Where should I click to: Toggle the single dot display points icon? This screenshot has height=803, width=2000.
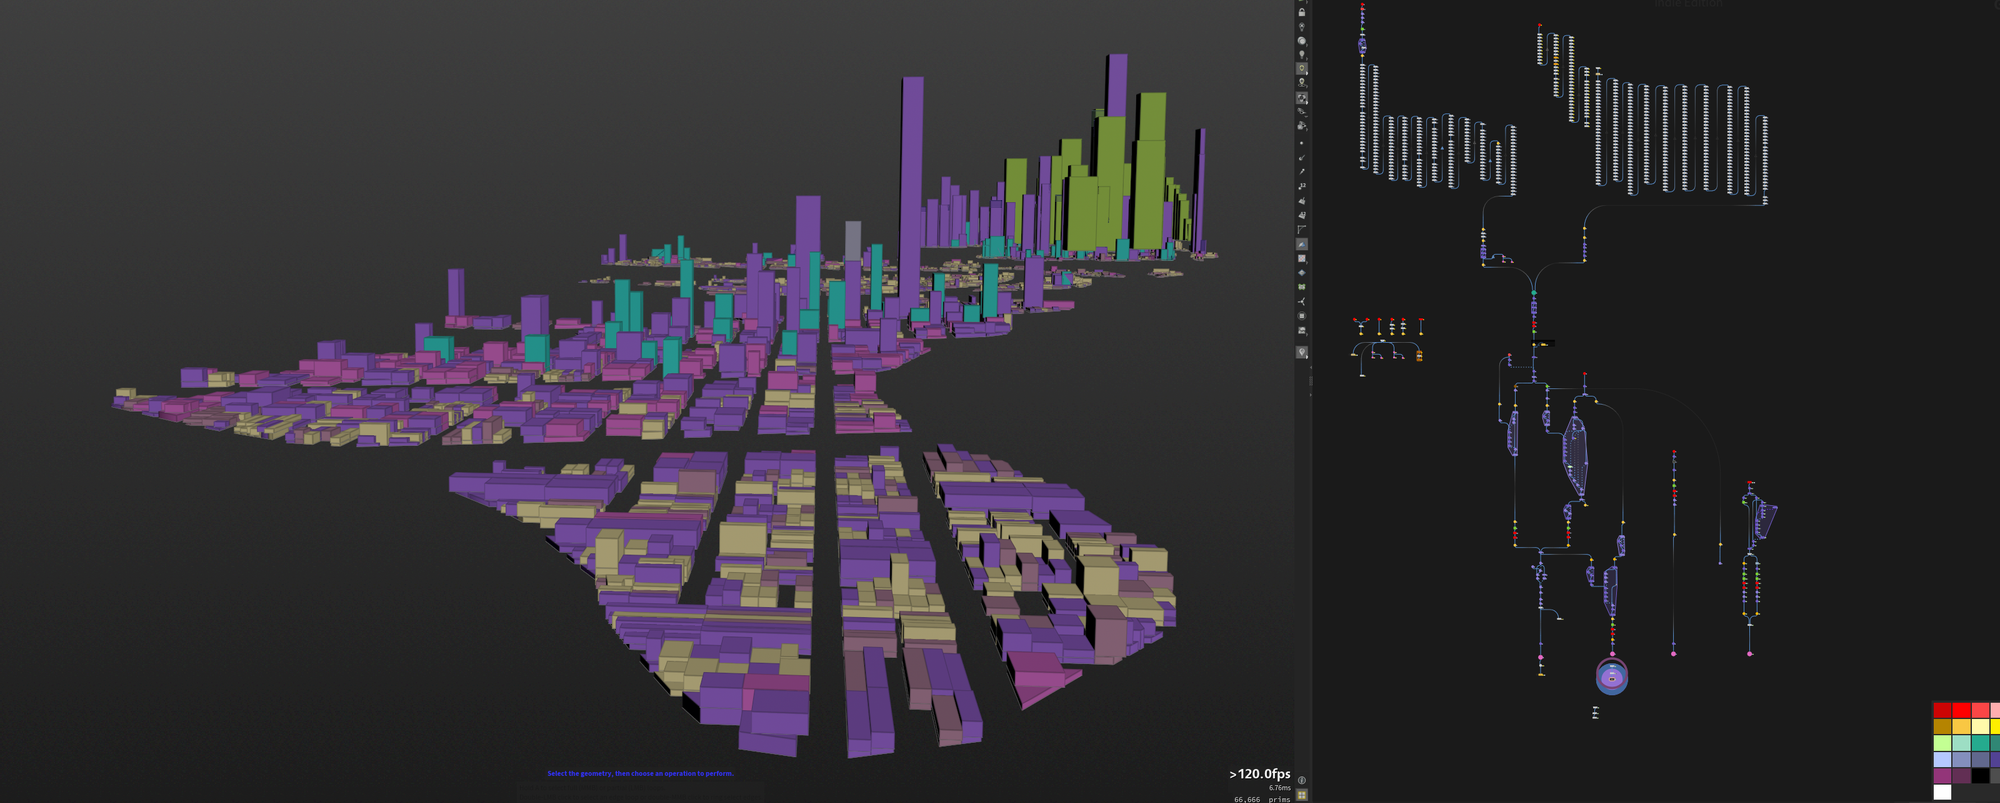point(1302,142)
